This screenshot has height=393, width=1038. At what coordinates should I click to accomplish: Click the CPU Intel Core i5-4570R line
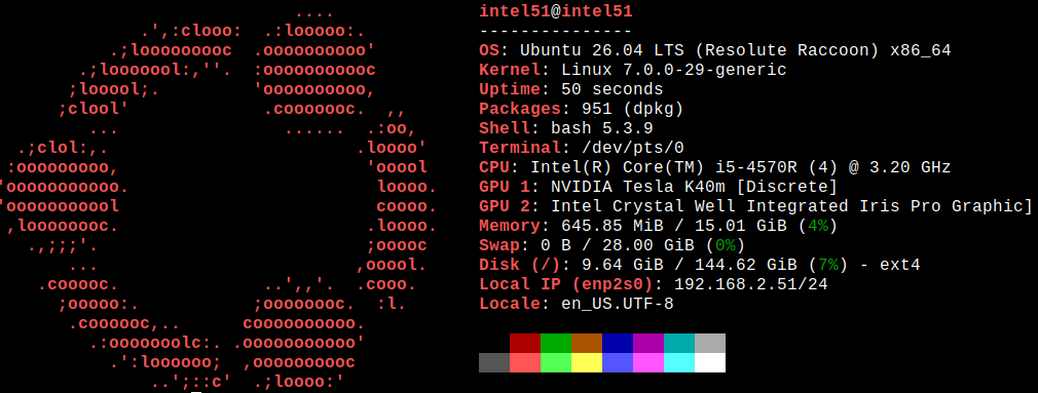pos(715,167)
